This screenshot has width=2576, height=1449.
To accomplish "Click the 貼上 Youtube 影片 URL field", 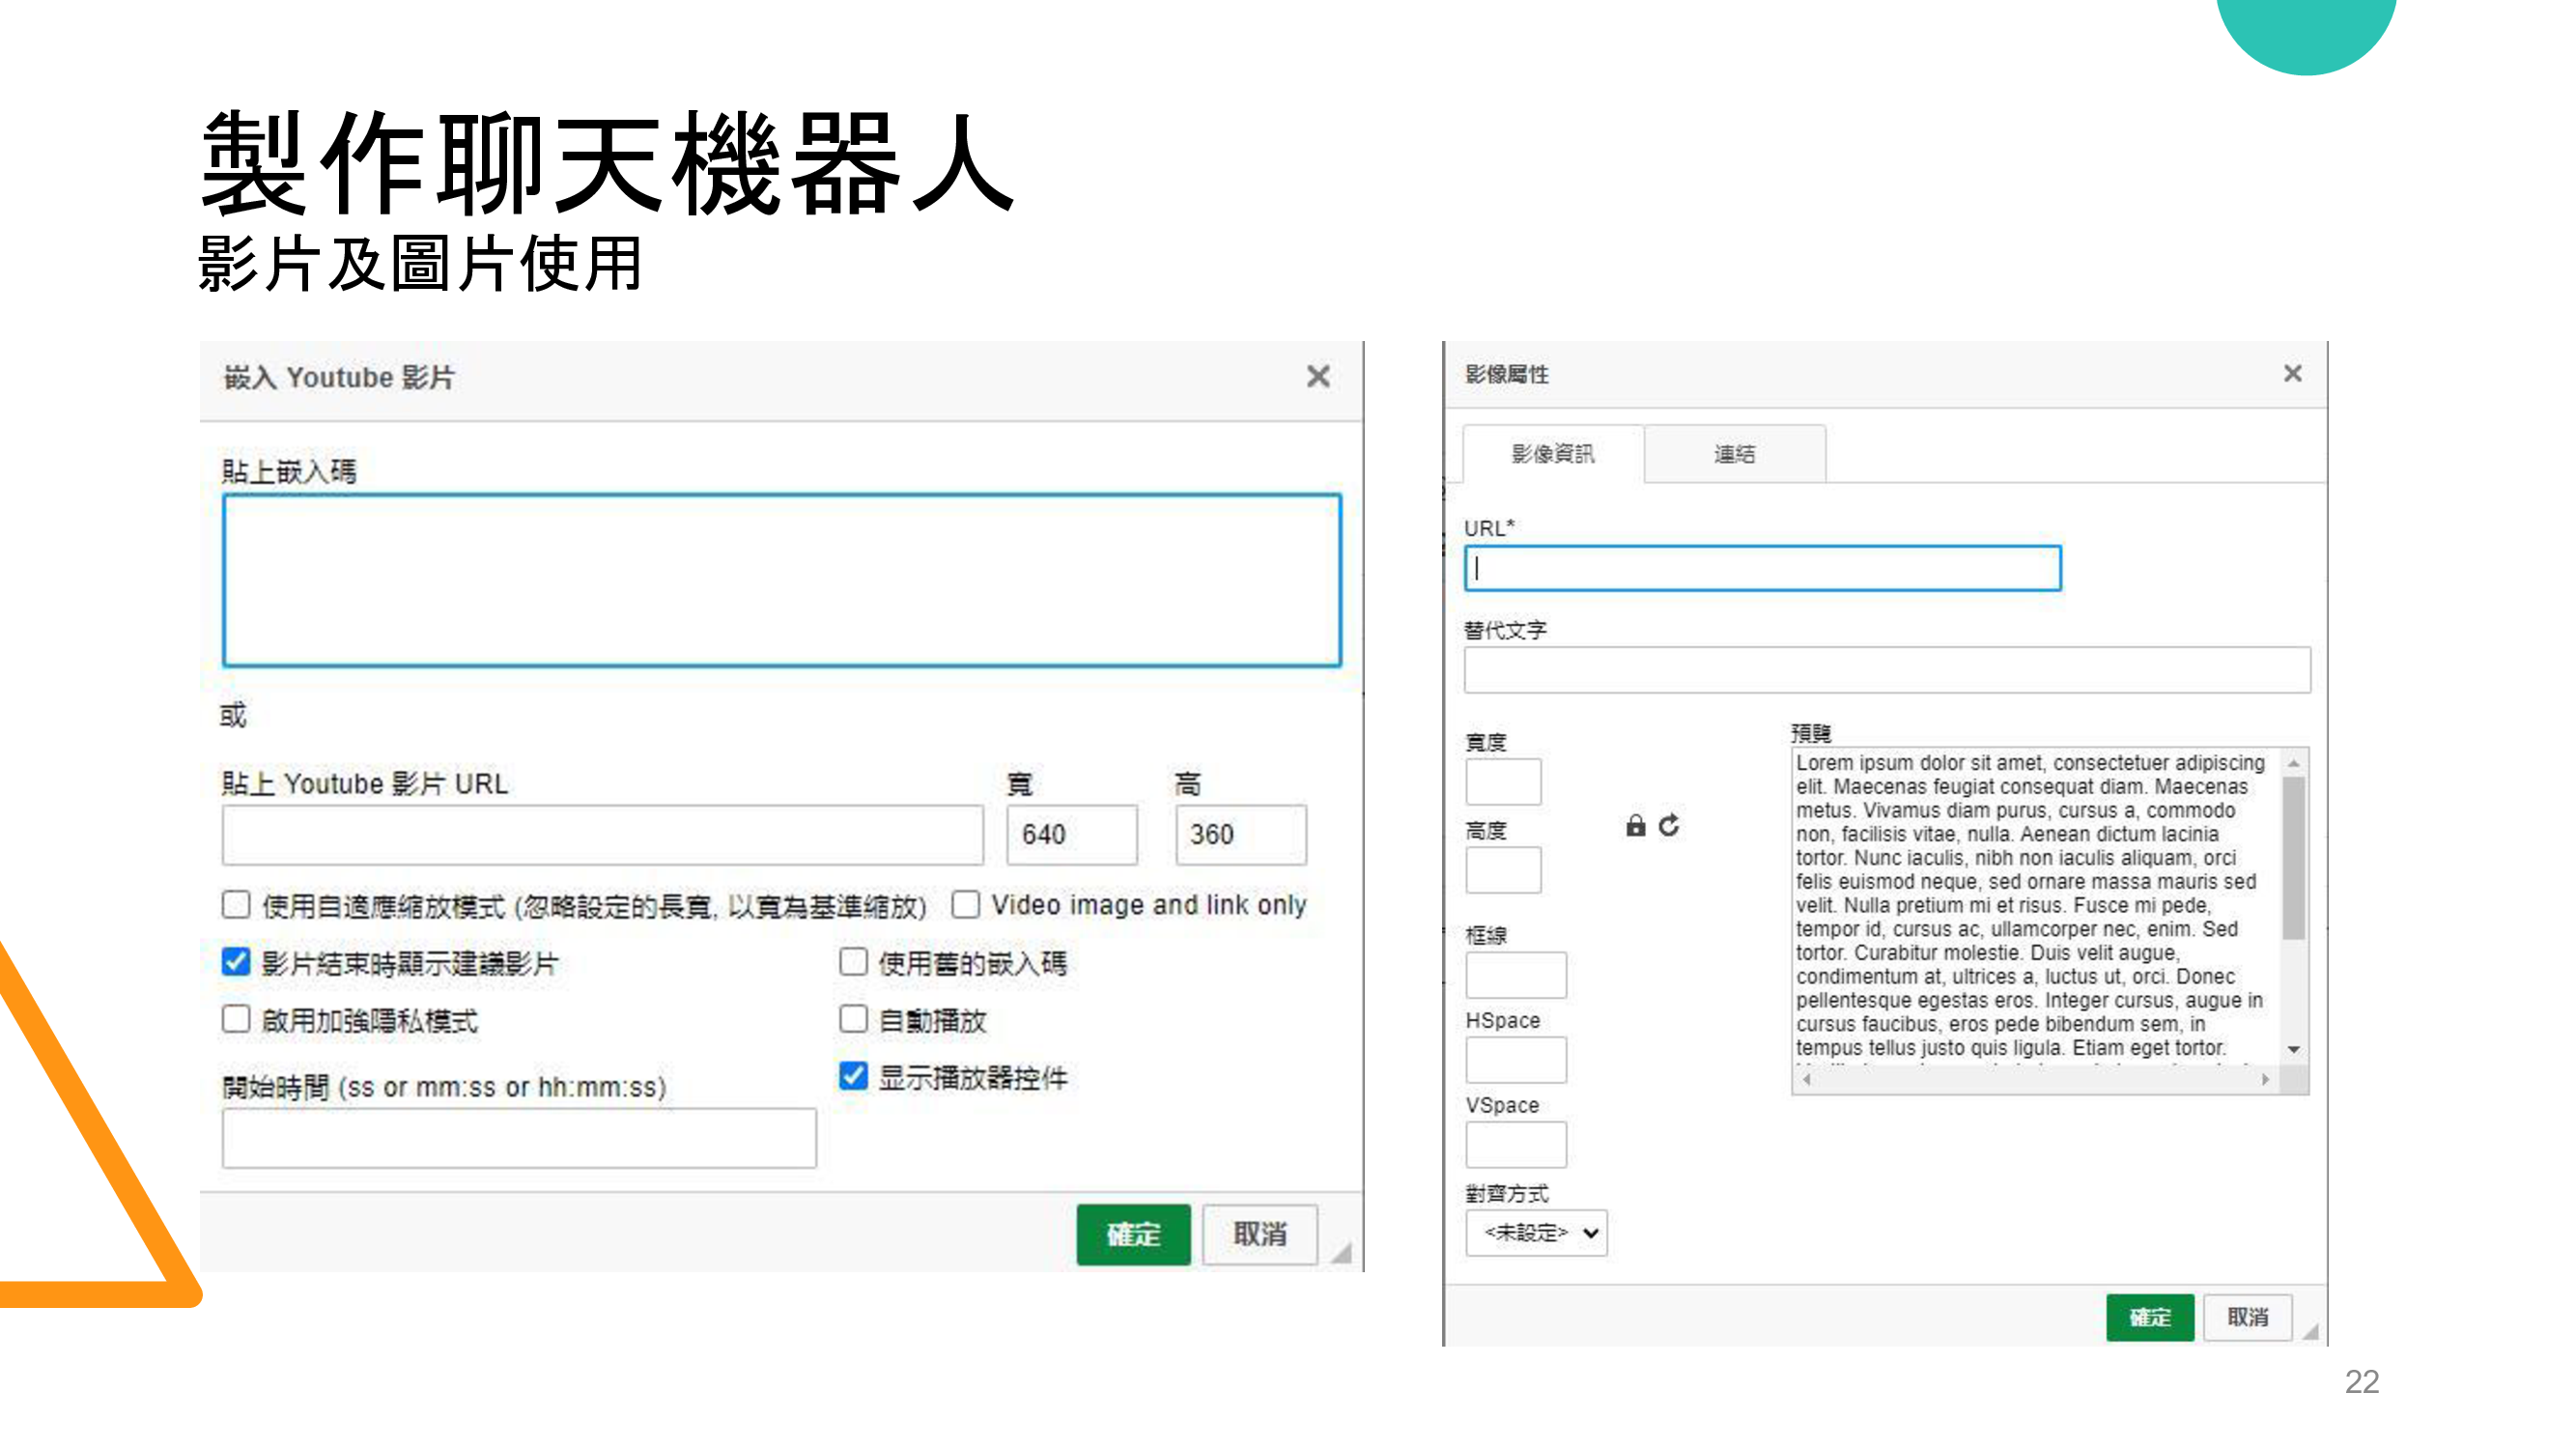I will [602, 835].
